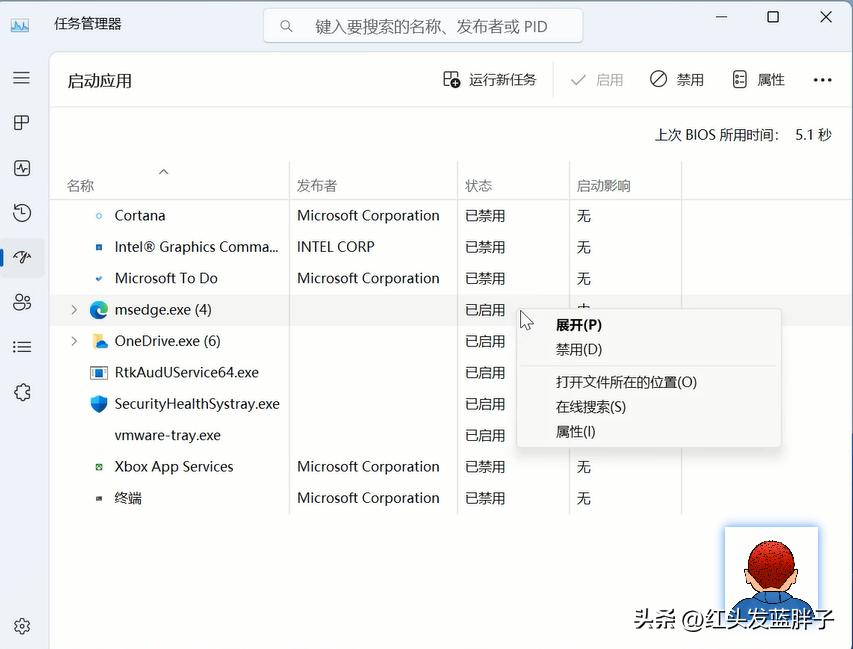Sort by the 发布者 column header

312,185
